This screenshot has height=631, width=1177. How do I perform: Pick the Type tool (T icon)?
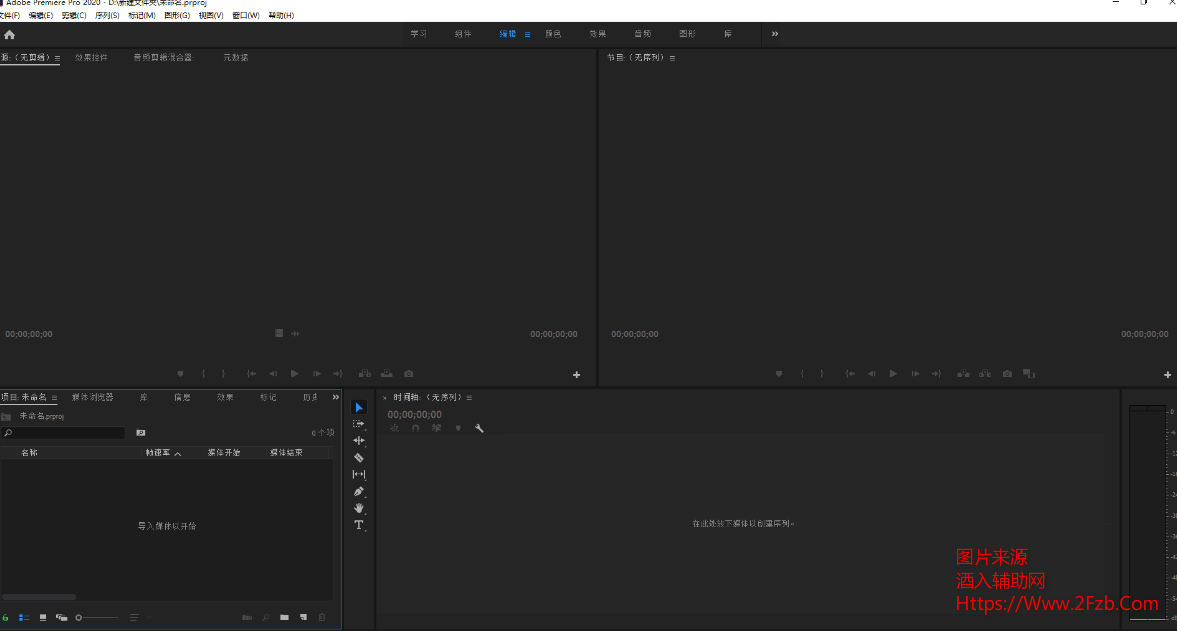359,525
